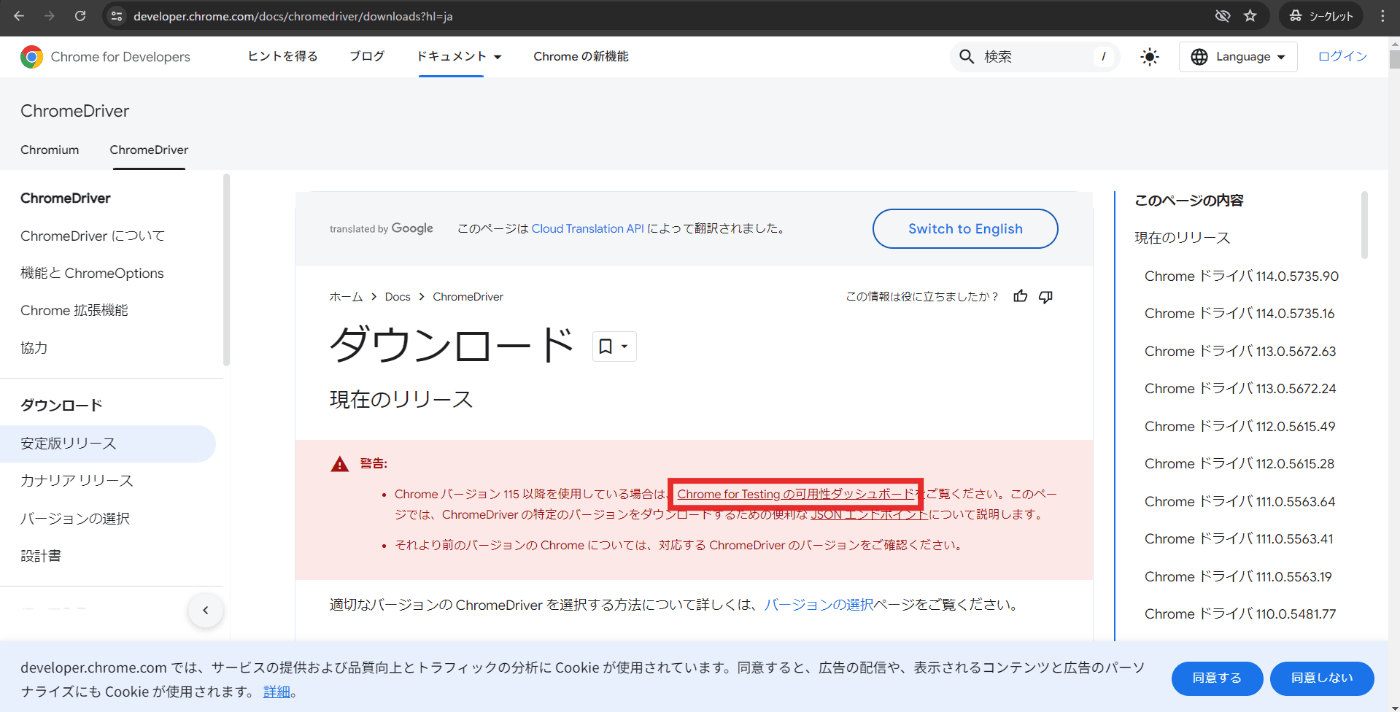
Task: Click the tracking protection eye icon
Action: (1222, 16)
